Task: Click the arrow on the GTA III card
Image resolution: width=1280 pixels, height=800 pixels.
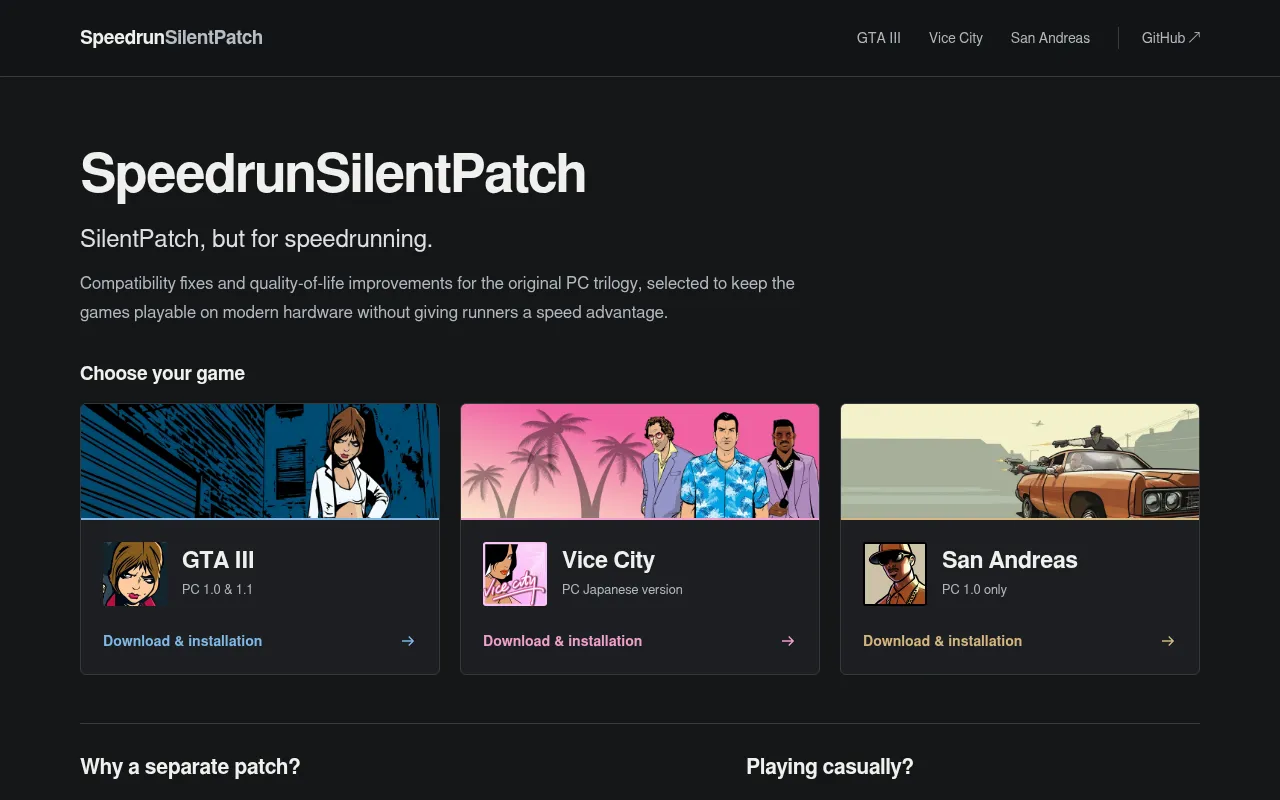Action: coord(408,641)
